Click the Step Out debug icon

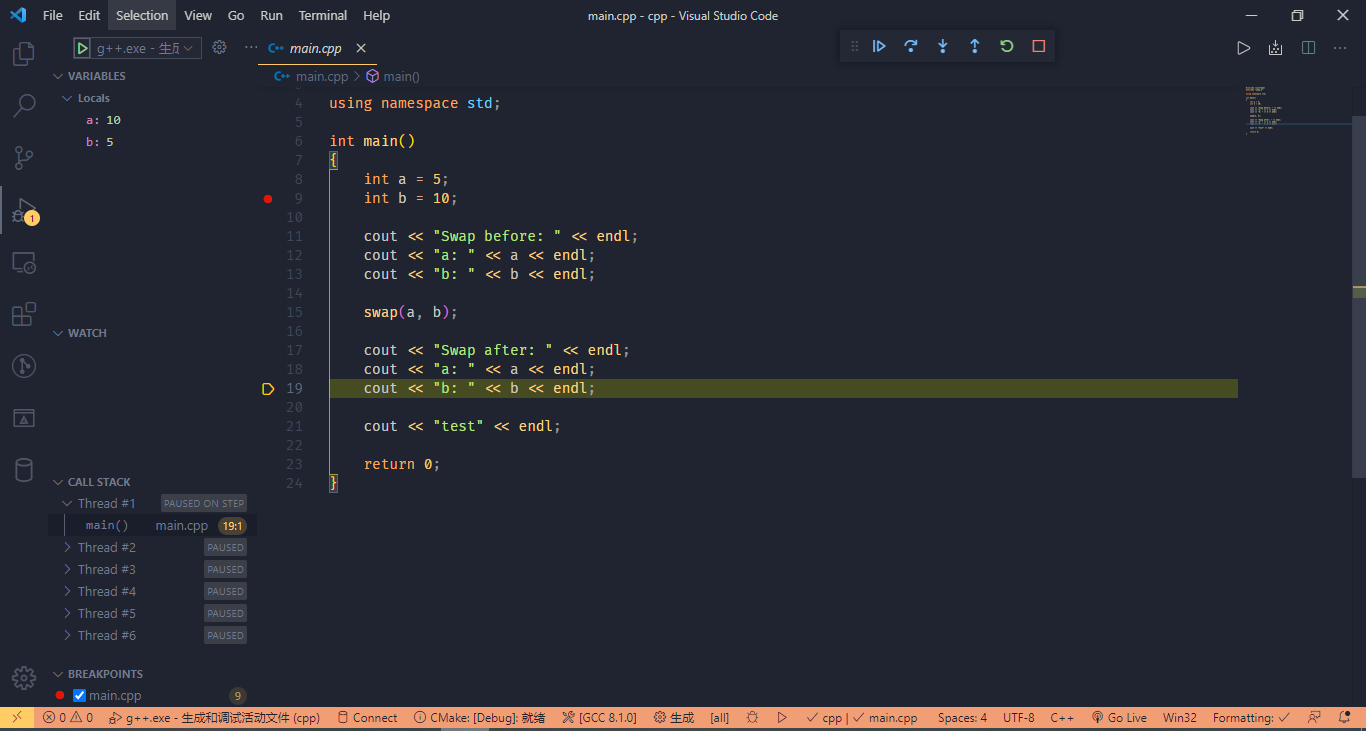(975, 46)
